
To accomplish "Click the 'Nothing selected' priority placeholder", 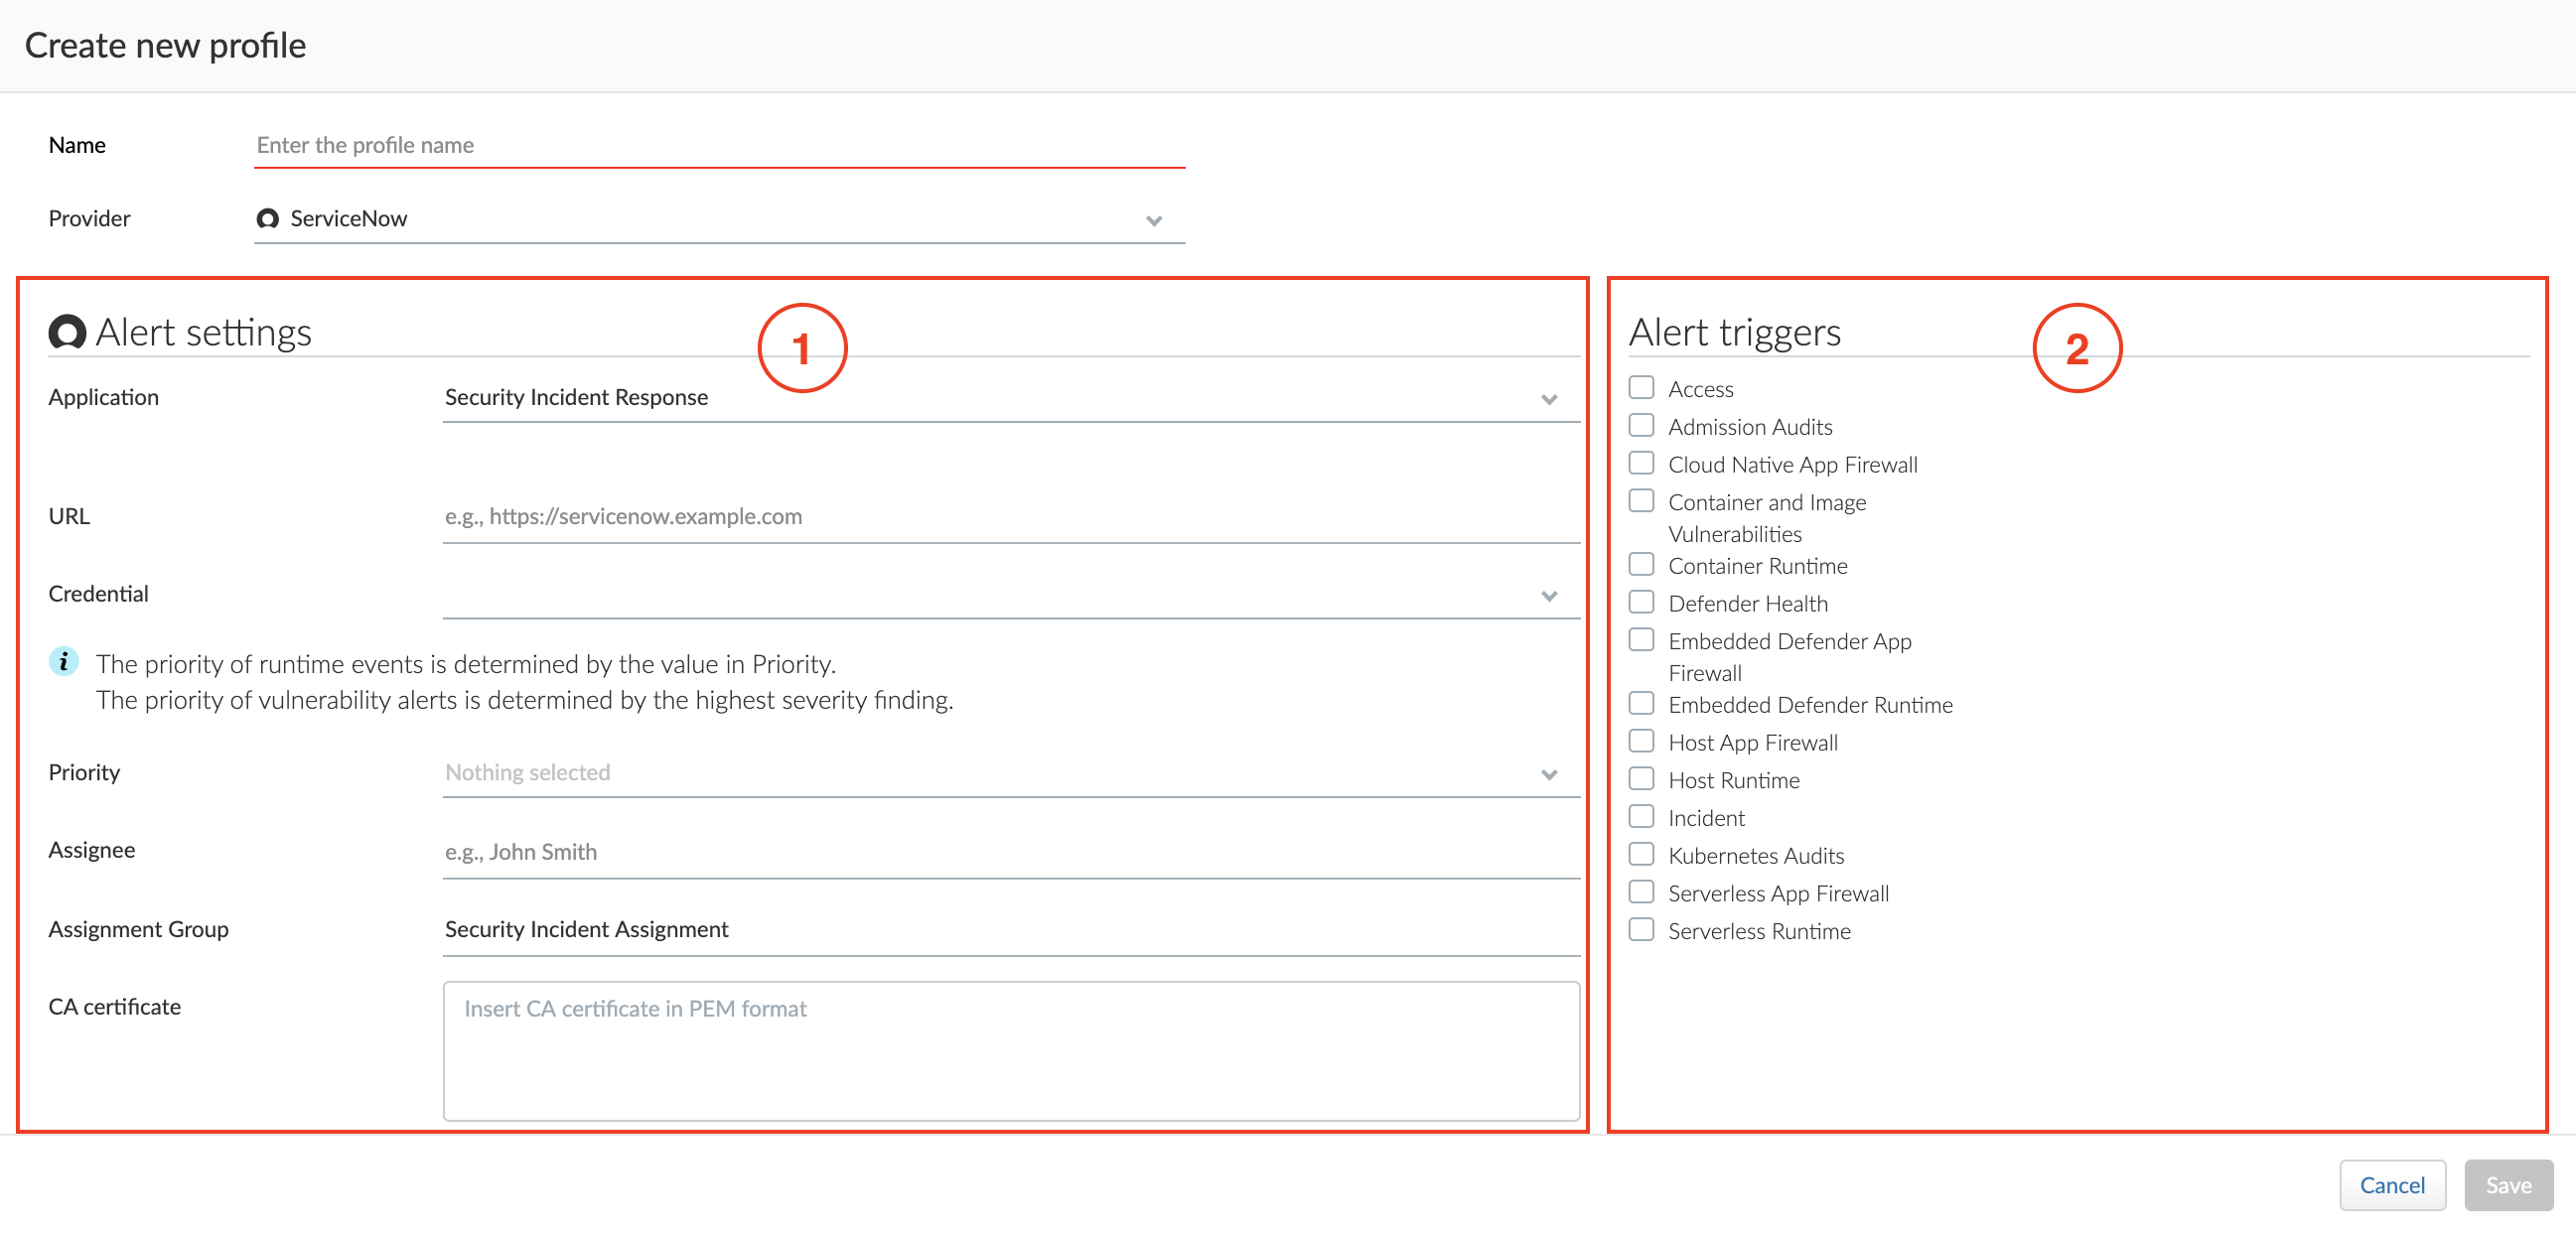I will (x=527, y=772).
